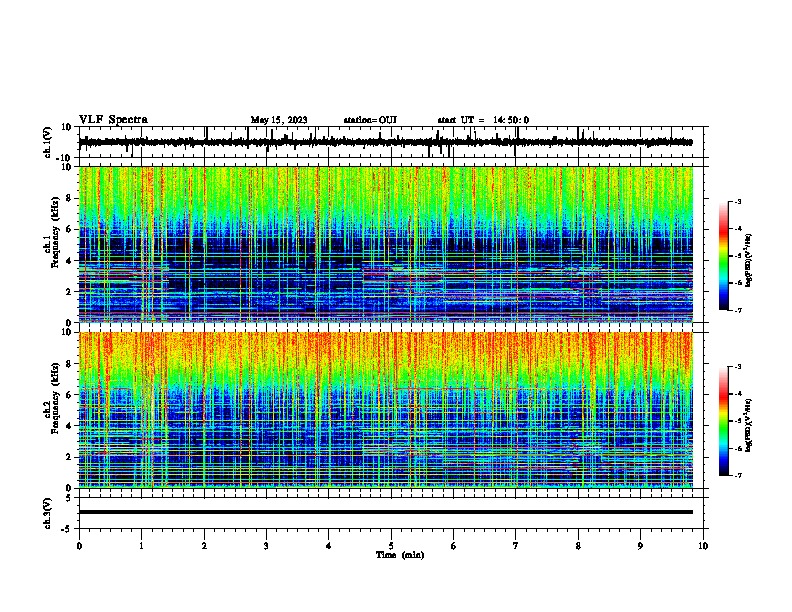The width and height of the screenshot is (792, 612).
Task: Click the "4" kHz tick on ch.1 spectrogram
Action: click(x=69, y=261)
